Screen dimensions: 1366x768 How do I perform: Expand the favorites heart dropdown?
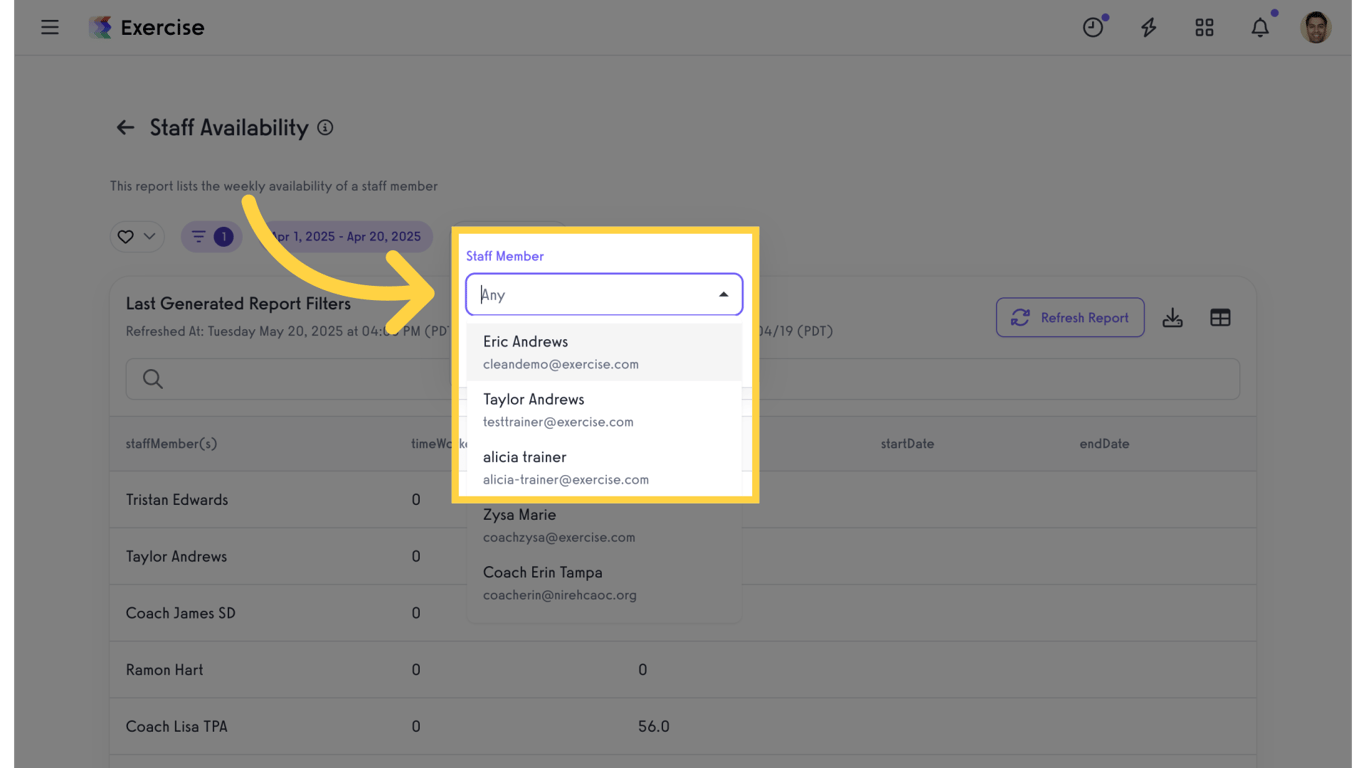click(x=137, y=237)
